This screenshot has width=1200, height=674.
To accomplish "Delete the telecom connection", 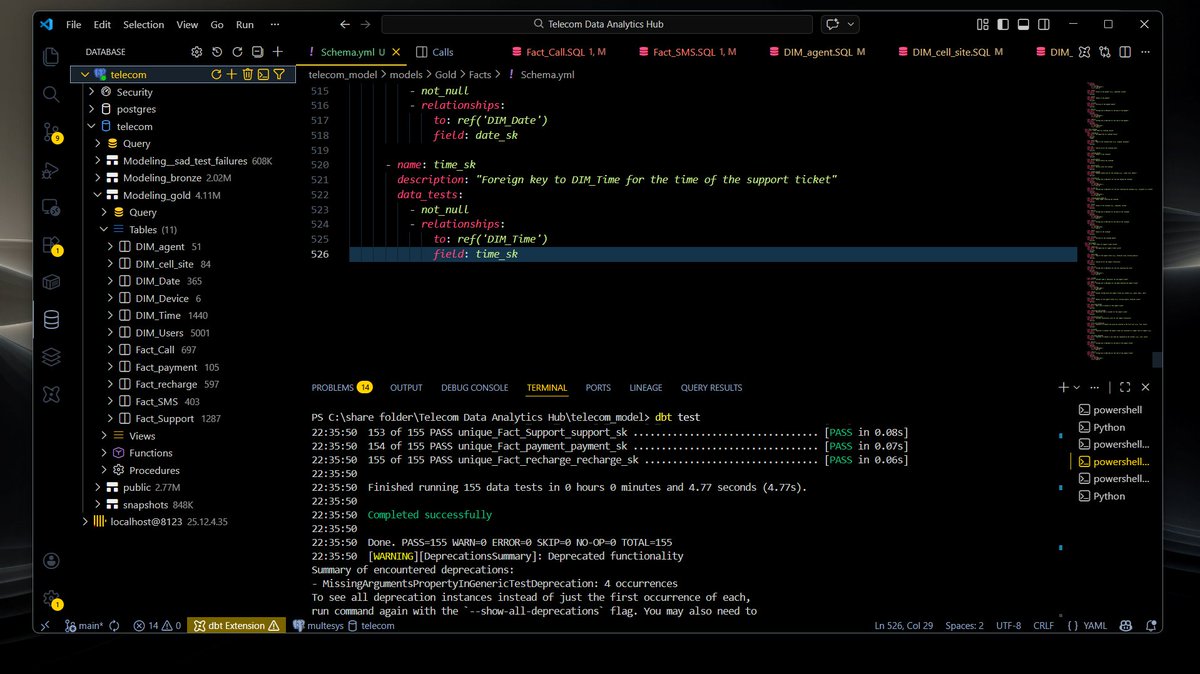I will point(247,74).
